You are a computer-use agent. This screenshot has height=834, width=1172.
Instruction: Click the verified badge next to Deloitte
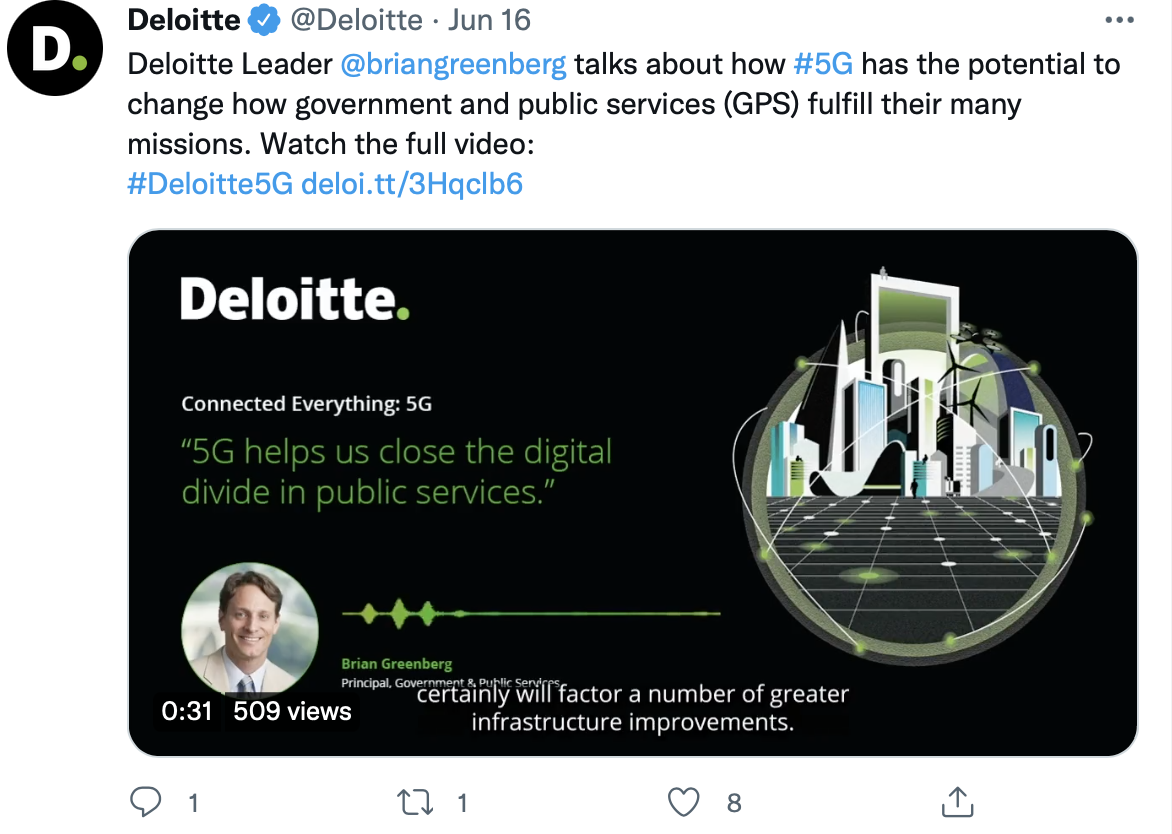[x=263, y=19]
